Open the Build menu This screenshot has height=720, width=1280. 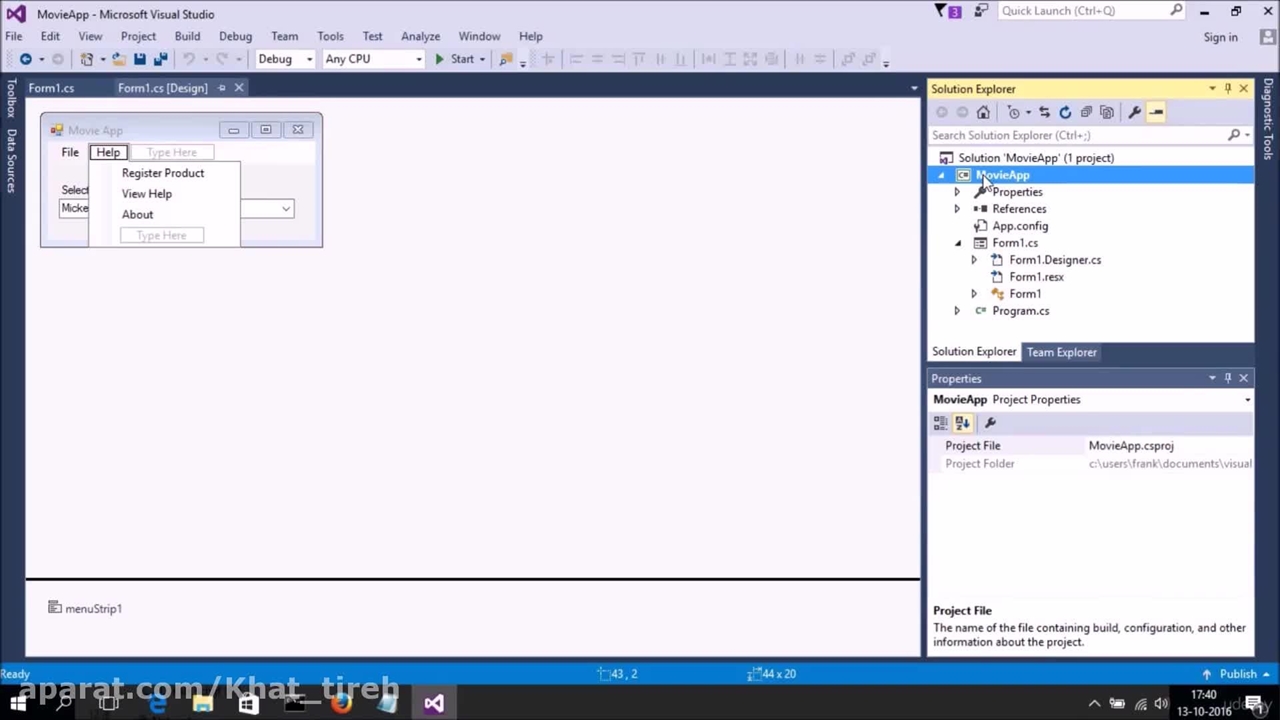point(187,36)
